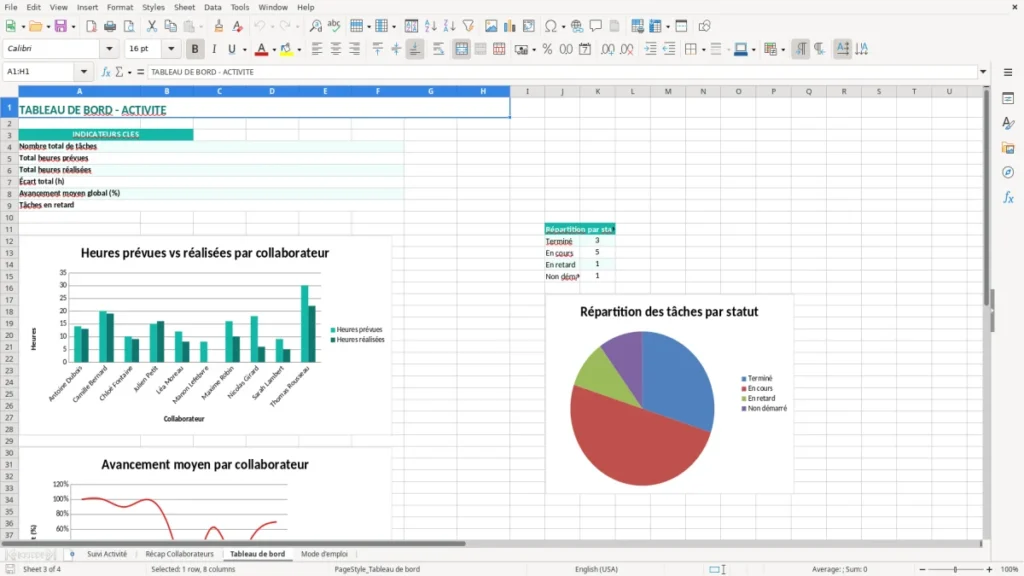This screenshot has width=1024, height=576.
Task: Expand the formula bar
Action: (x=983, y=72)
